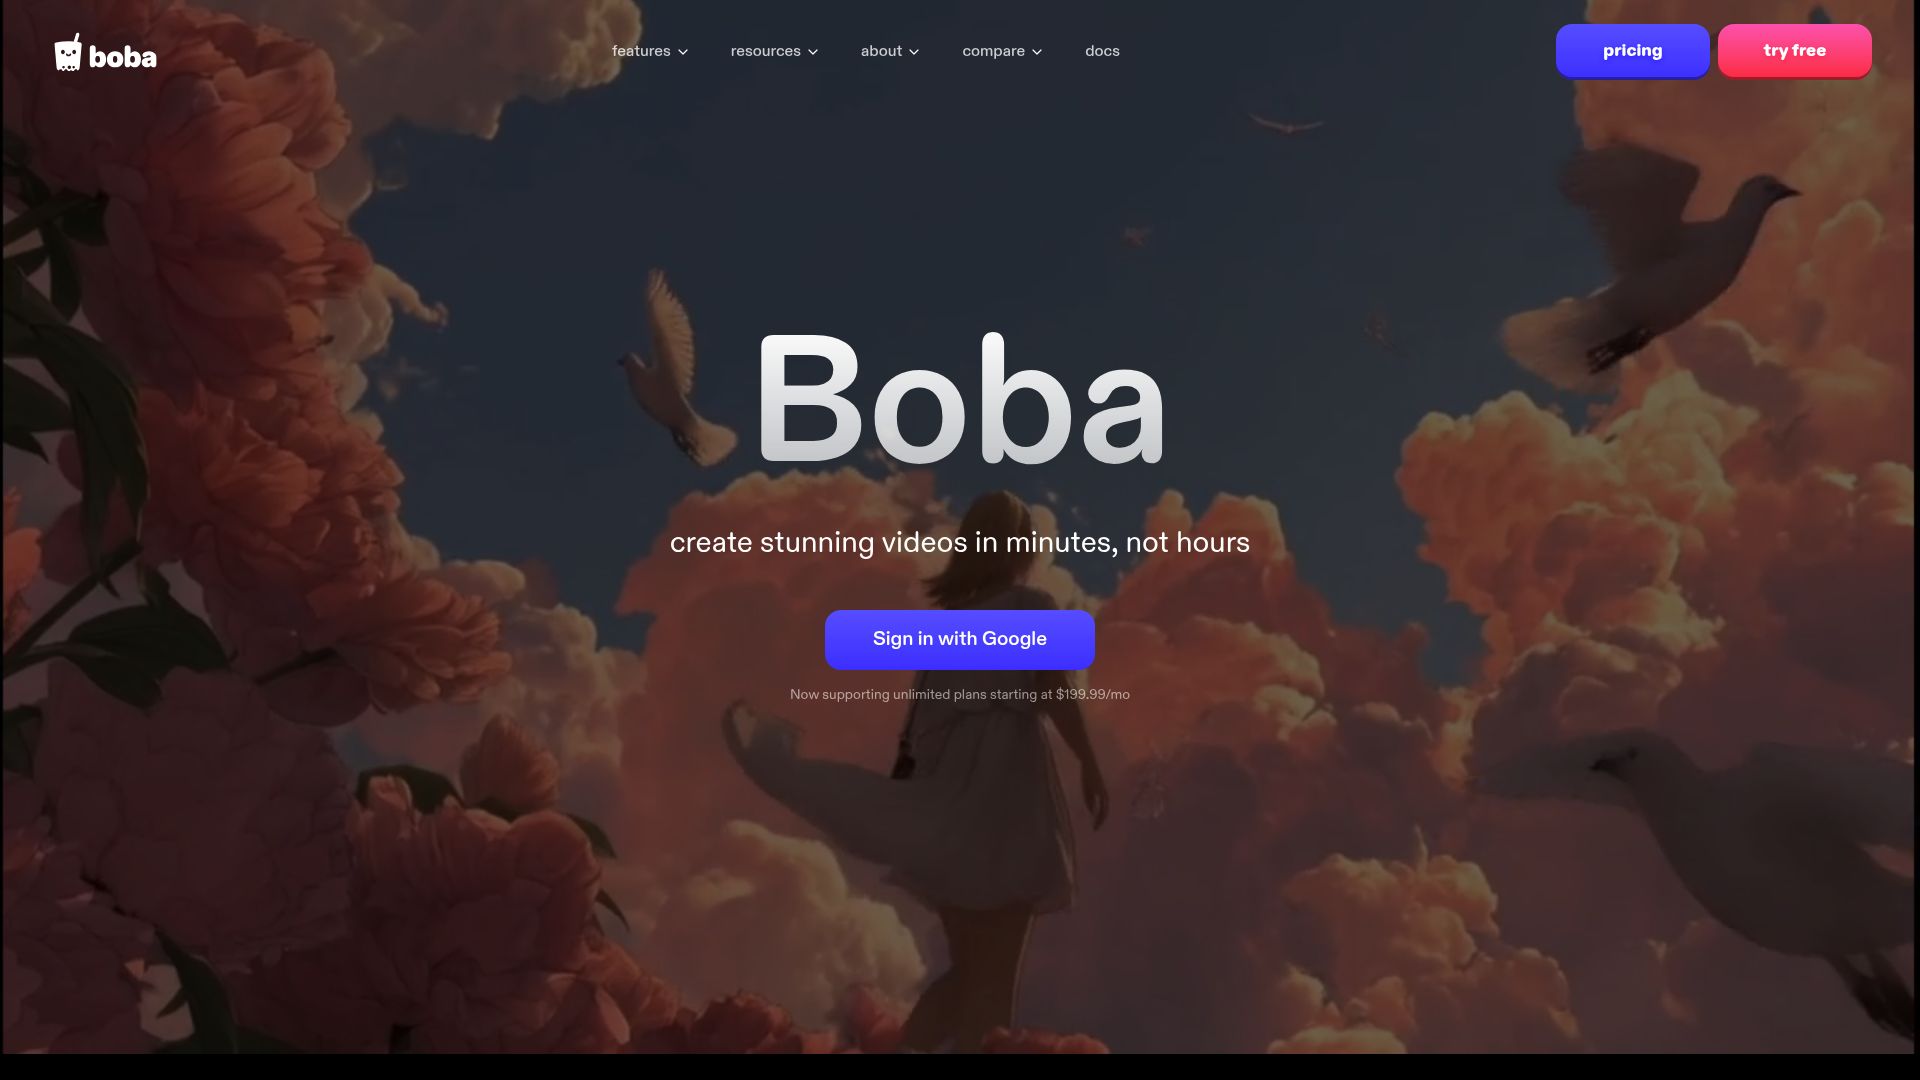Image resolution: width=1920 pixels, height=1080 pixels.
Task: Click the boba wordmark next to the logo
Action: coord(123,57)
